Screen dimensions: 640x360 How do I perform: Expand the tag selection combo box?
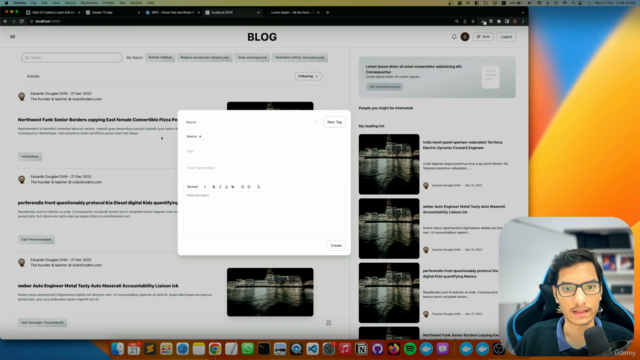point(251,122)
